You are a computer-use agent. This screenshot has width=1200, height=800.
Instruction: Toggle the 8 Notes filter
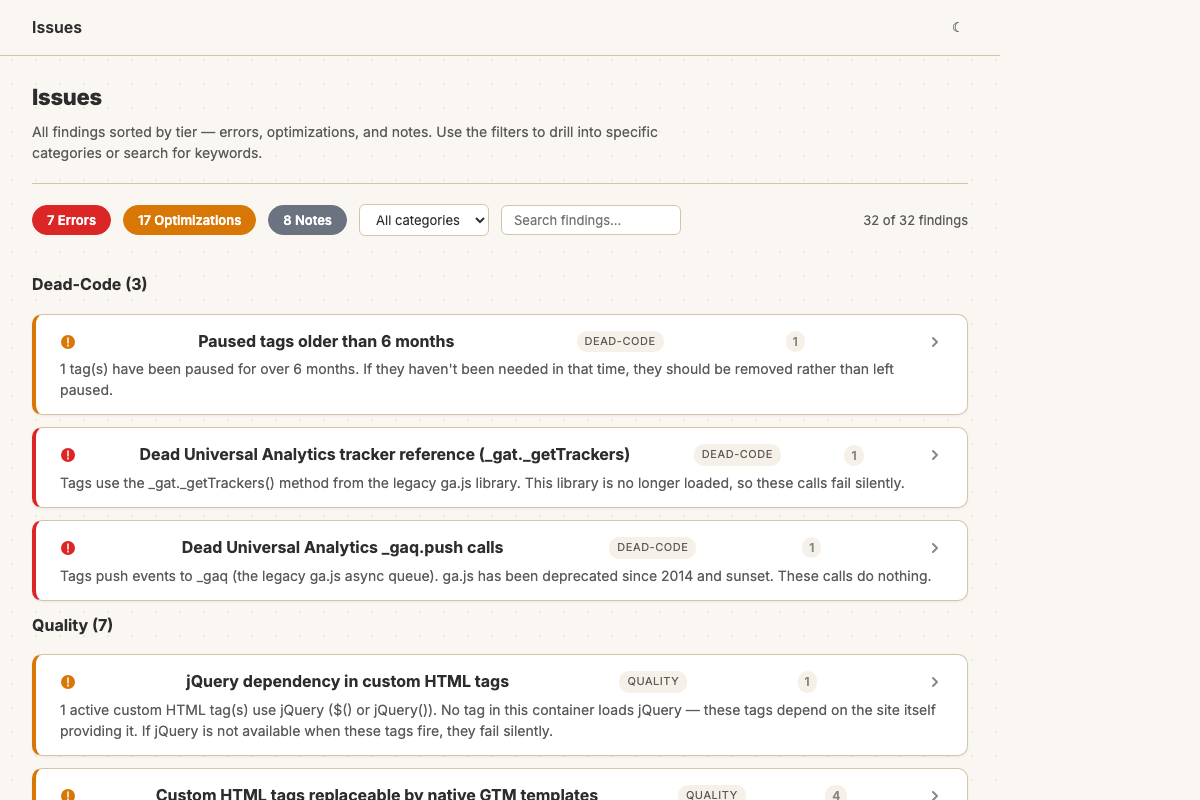point(307,220)
